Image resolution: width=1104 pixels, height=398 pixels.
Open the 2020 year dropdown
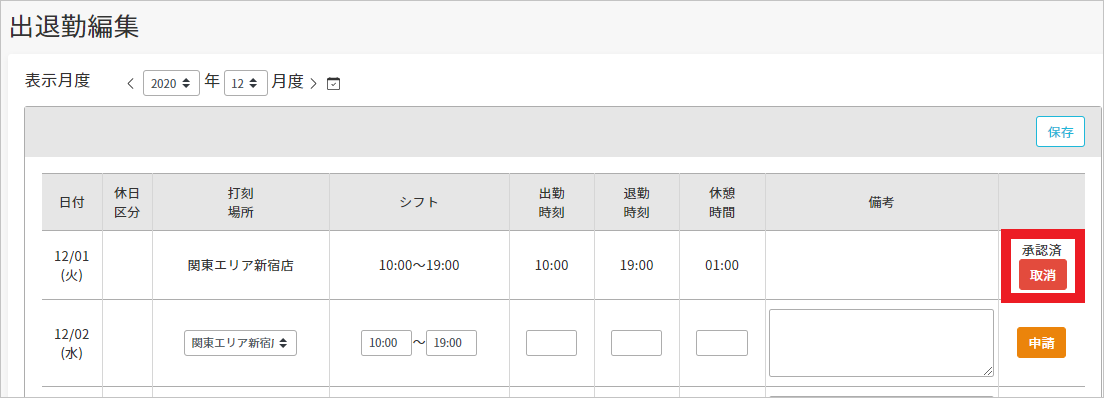click(171, 82)
